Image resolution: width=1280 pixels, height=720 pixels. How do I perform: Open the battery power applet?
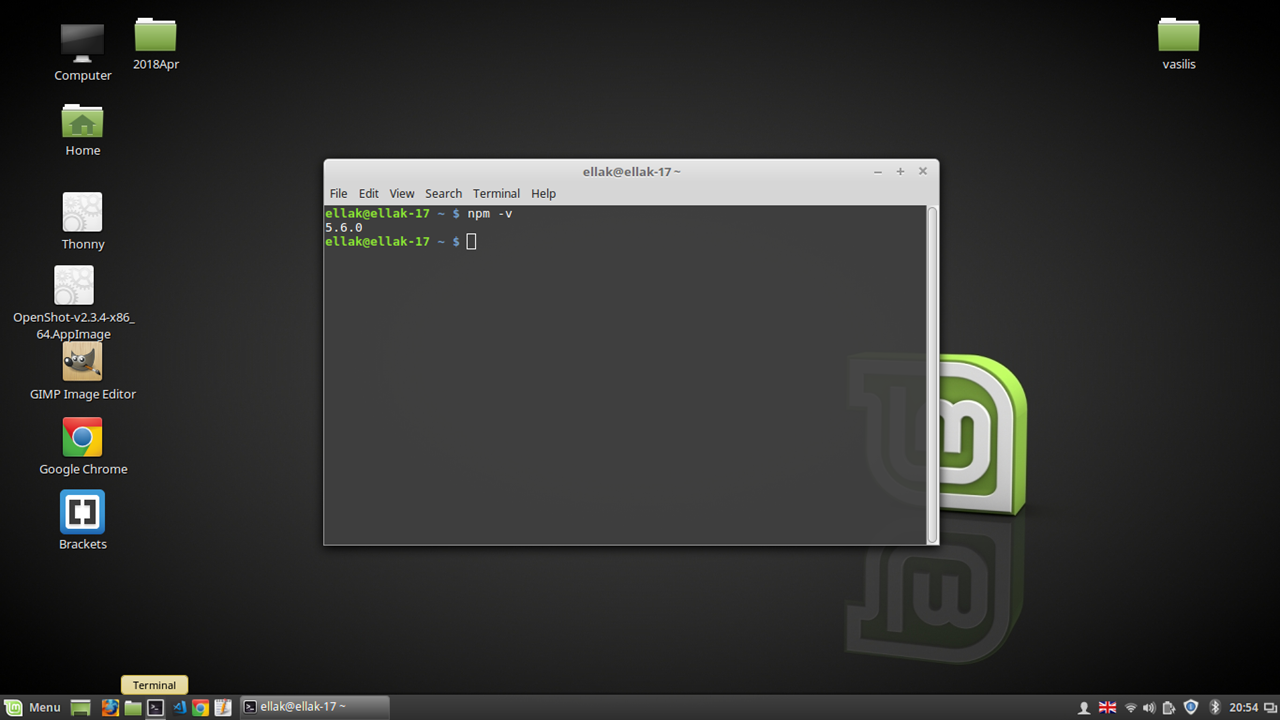coord(1169,707)
